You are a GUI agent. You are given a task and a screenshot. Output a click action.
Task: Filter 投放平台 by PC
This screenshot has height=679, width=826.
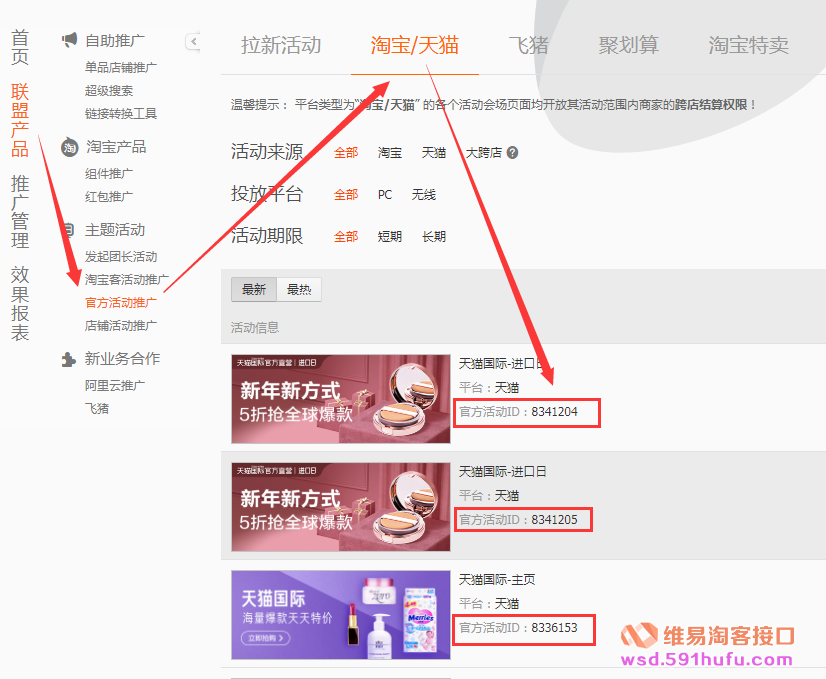(x=385, y=195)
